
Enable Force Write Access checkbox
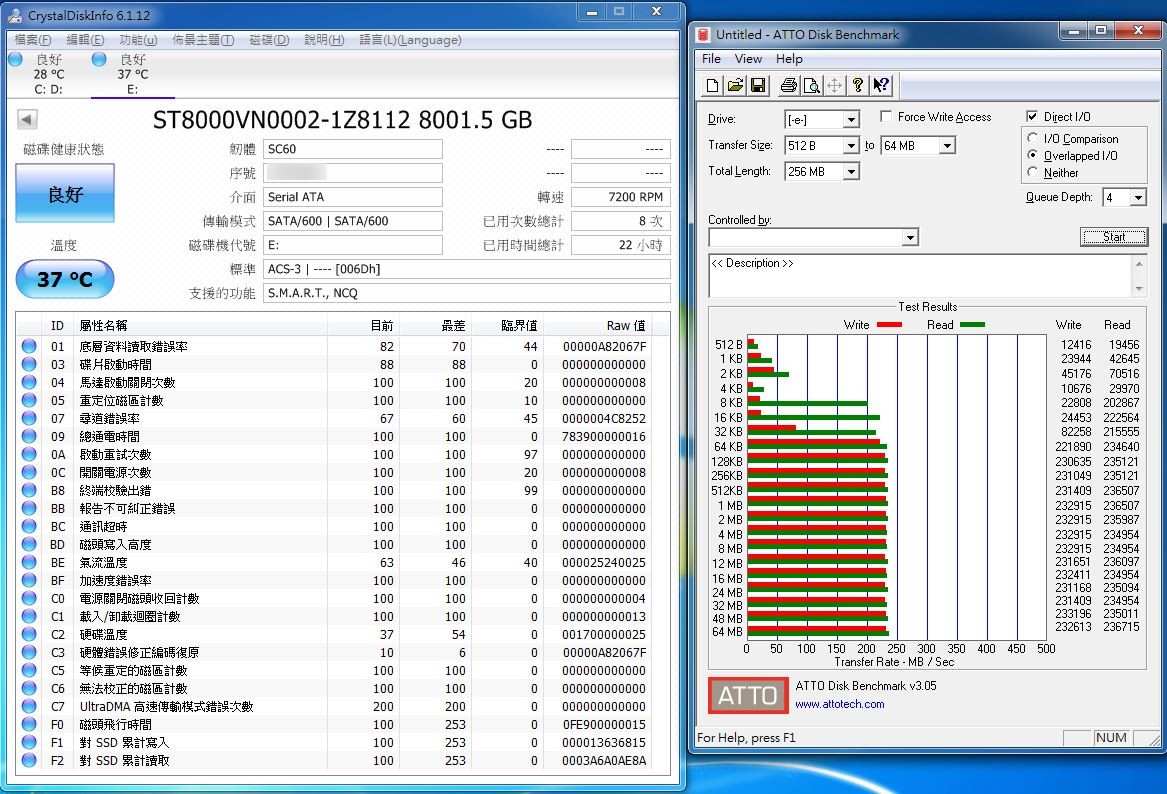(x=886, y=116)
